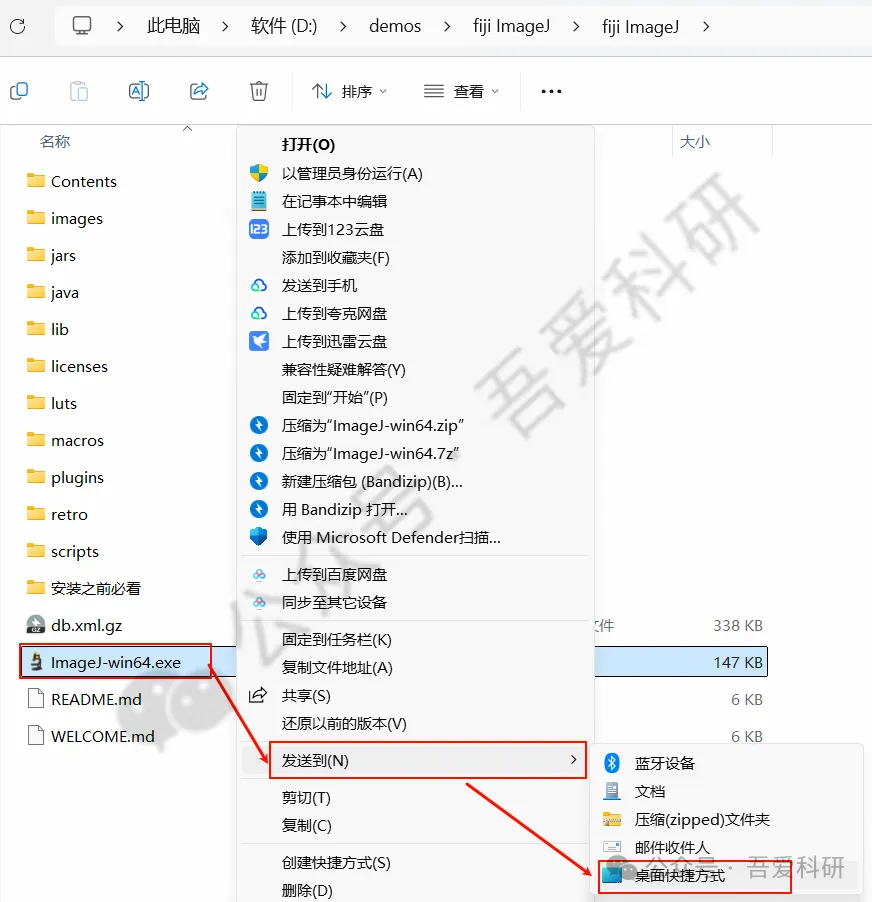The height and width of the screenshot is (902, 872).
Task: Click the 123云盘 icon in the context menu
Action: (259, 230)
